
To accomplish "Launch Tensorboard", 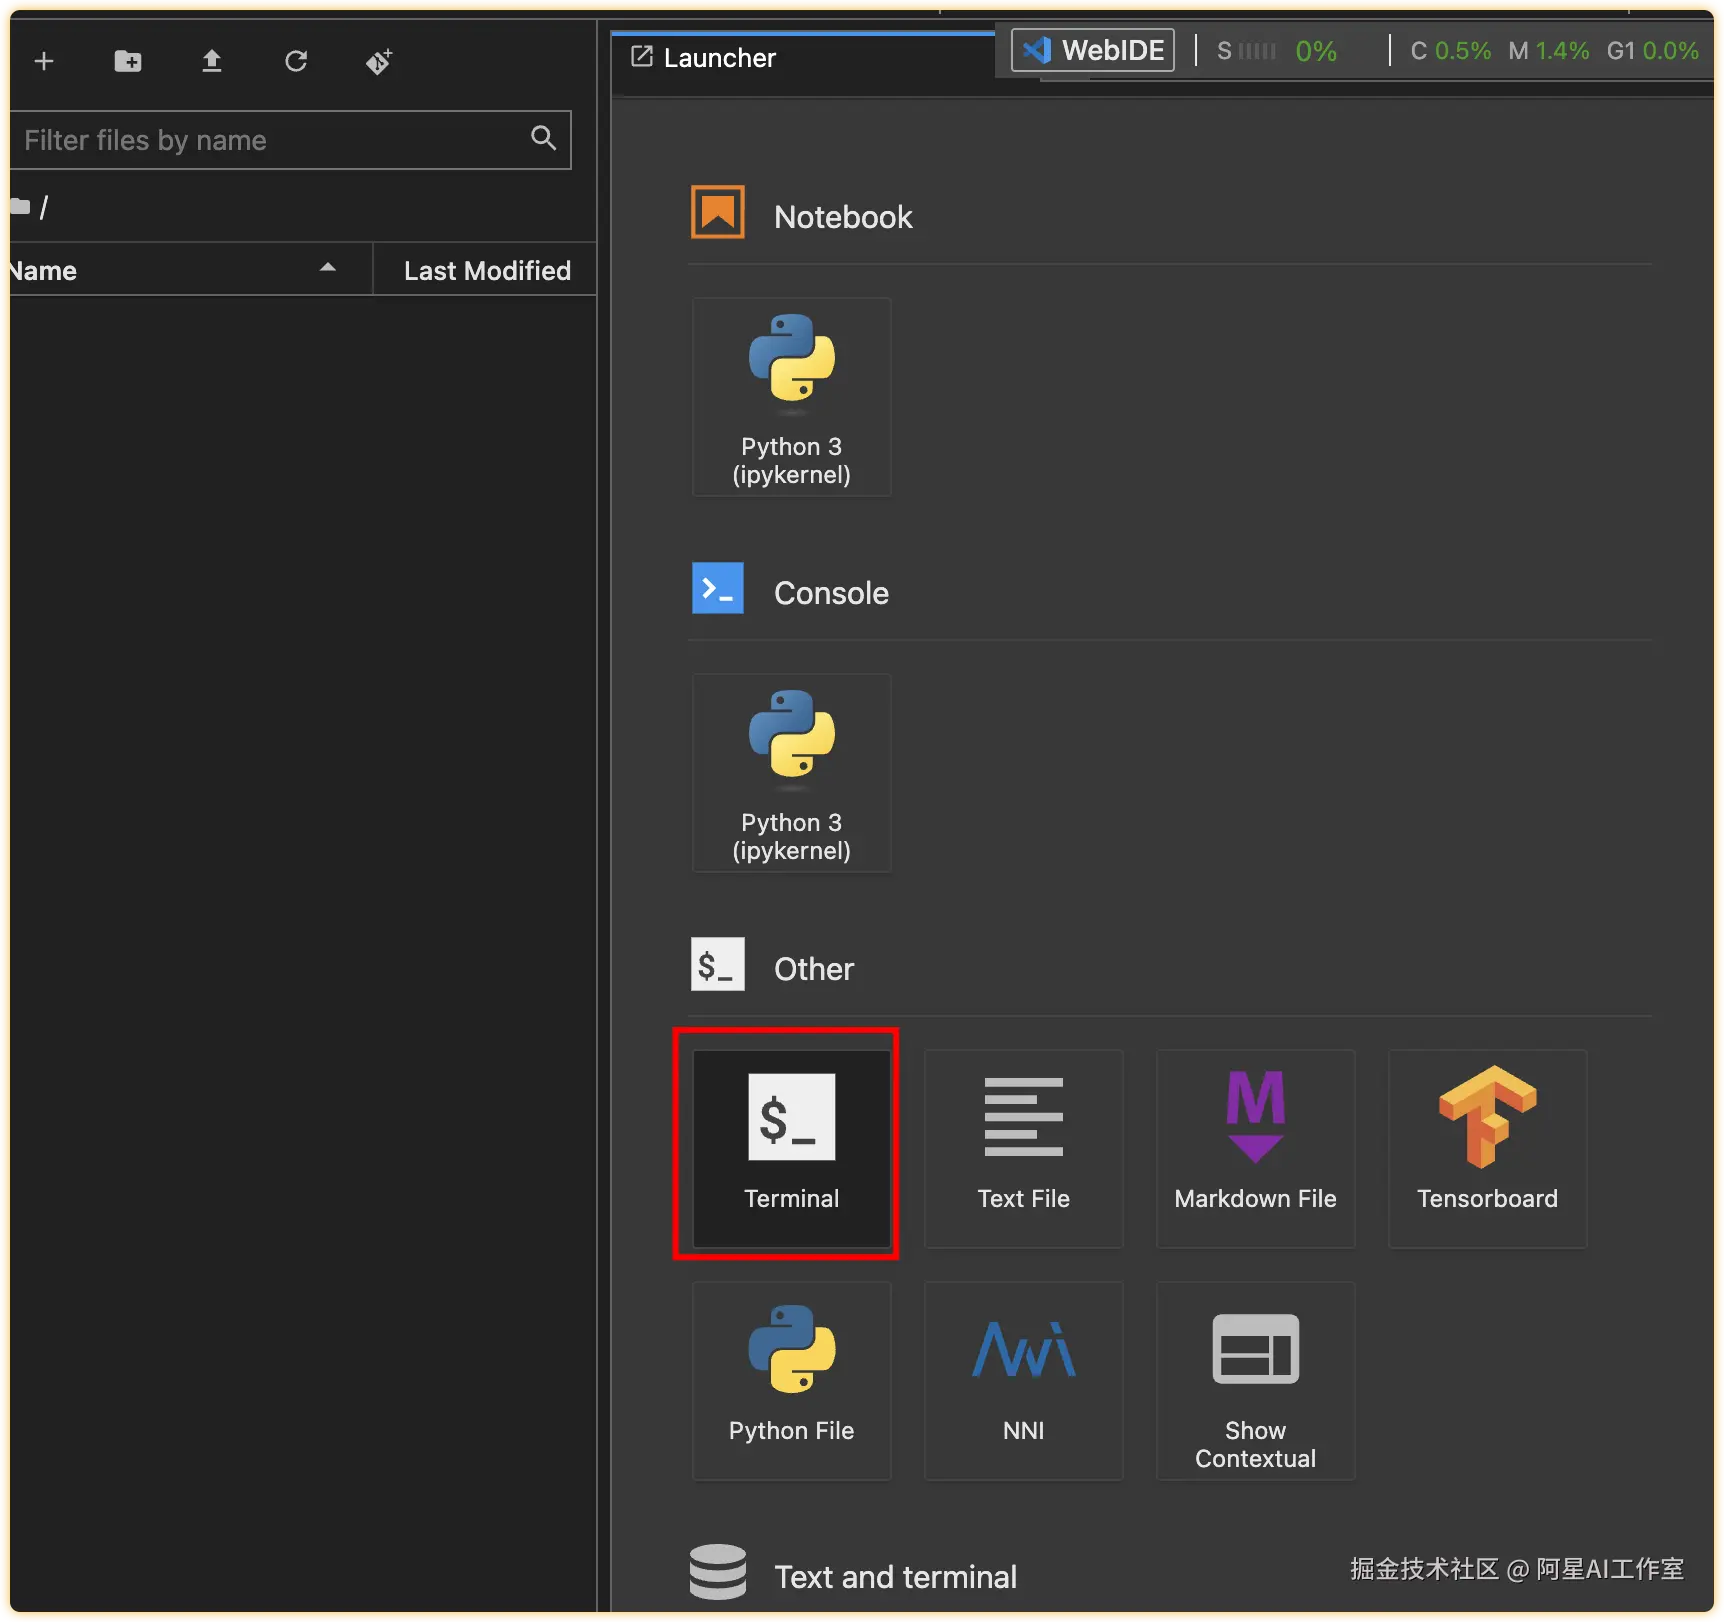I will 1488,1149.
